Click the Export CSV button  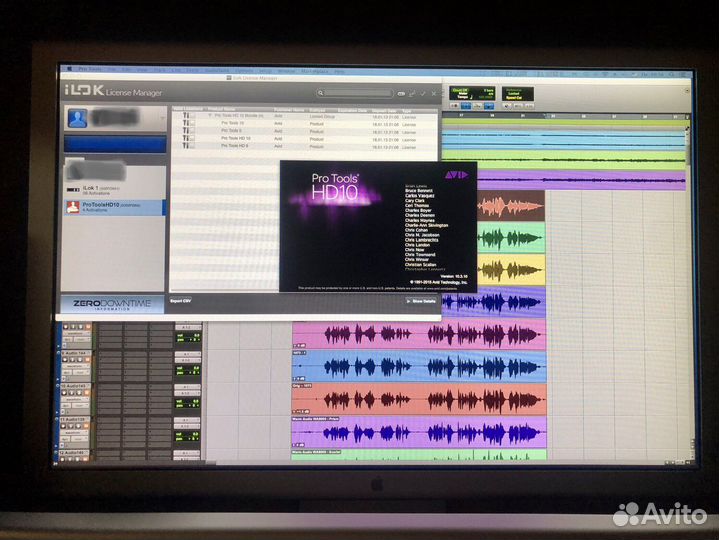coord(181,301)
